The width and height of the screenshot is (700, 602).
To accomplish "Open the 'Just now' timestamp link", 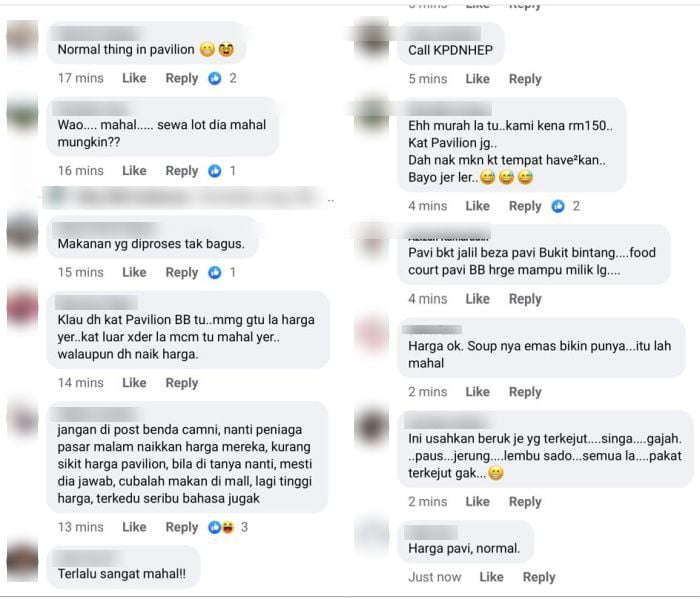I will [x=435, y=577].
